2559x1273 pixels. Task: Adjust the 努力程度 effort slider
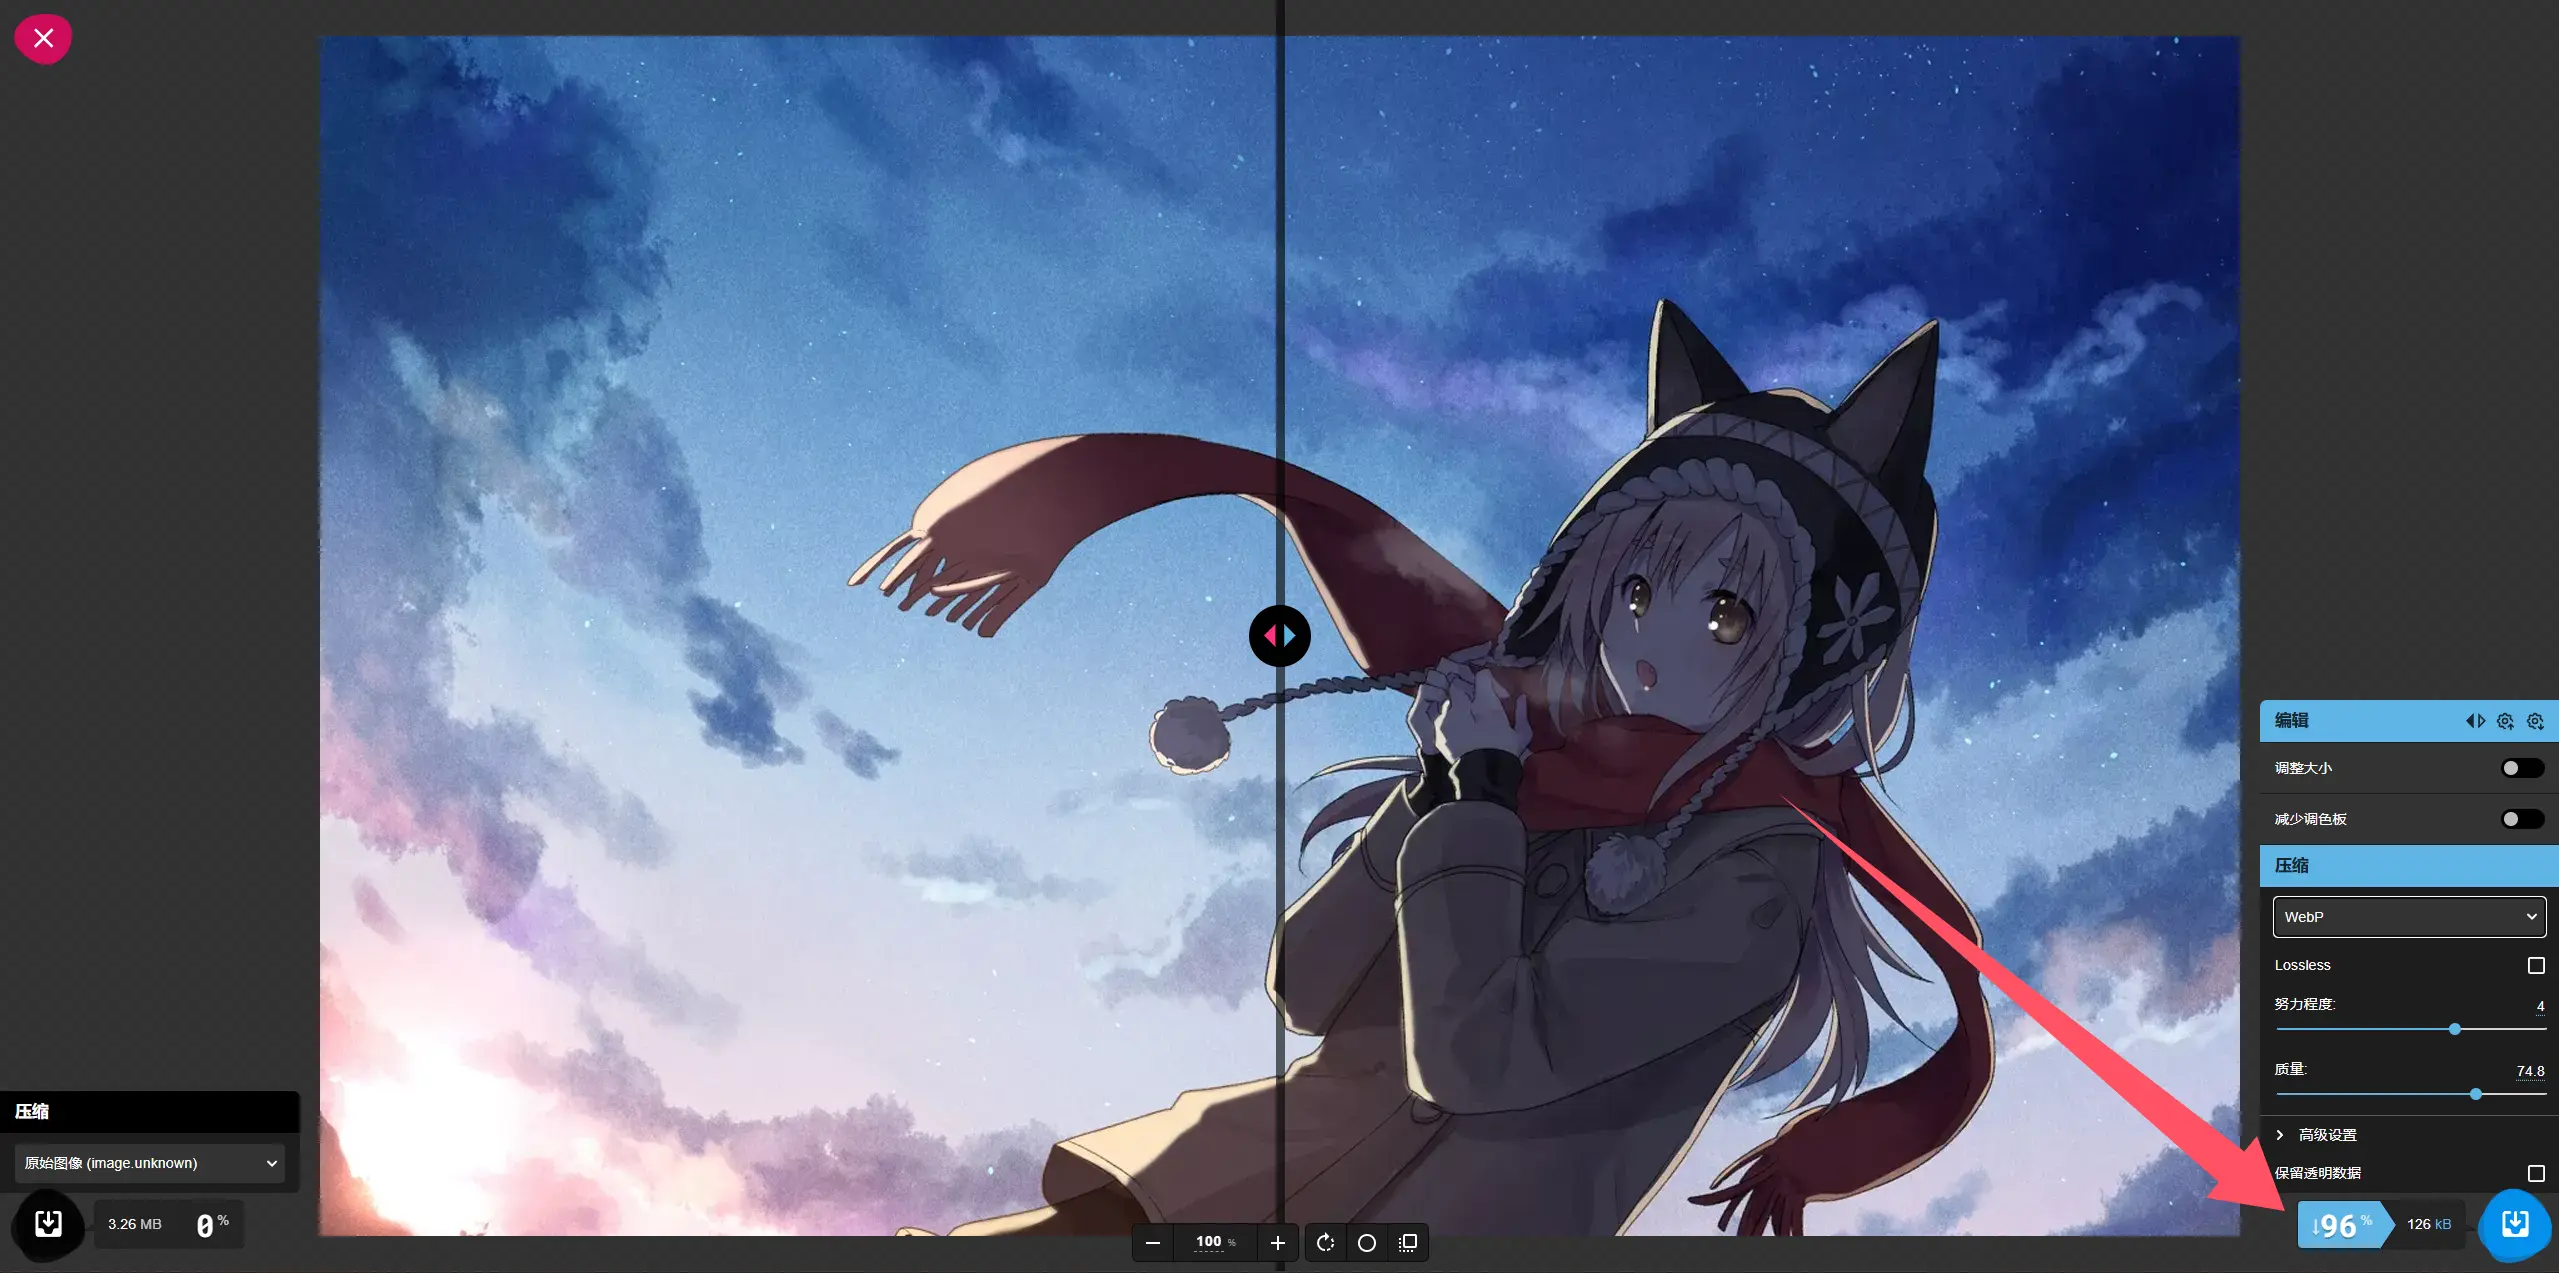coord(2410,1028)
